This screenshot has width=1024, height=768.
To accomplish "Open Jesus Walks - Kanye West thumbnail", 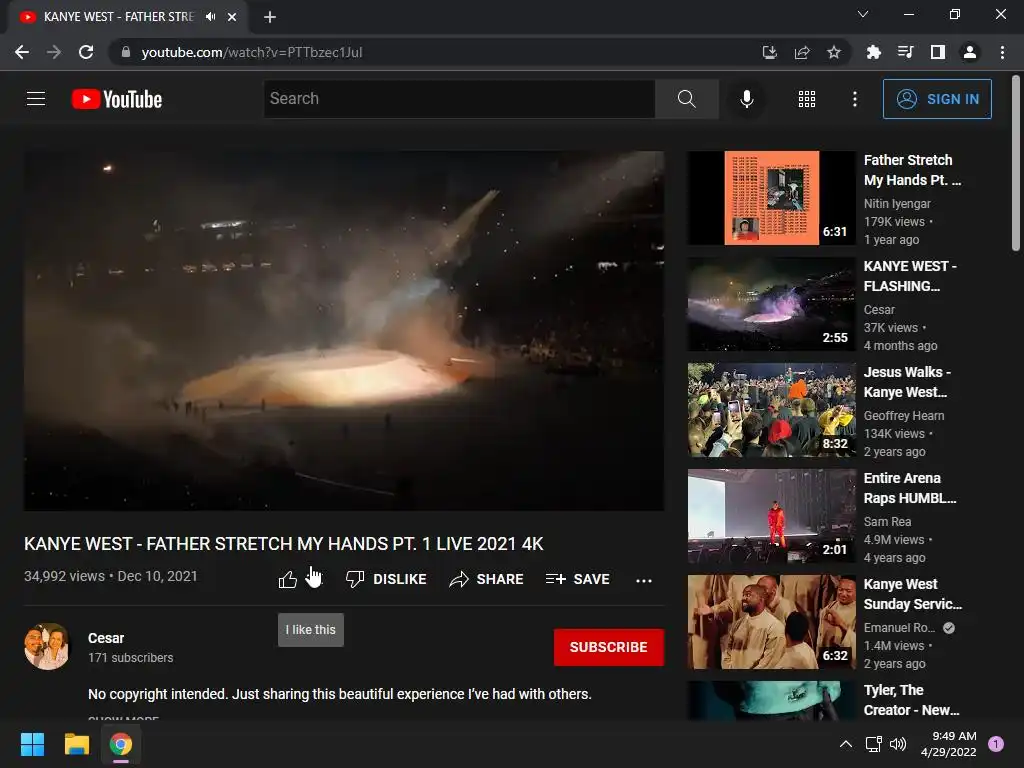I will point(771,409).
